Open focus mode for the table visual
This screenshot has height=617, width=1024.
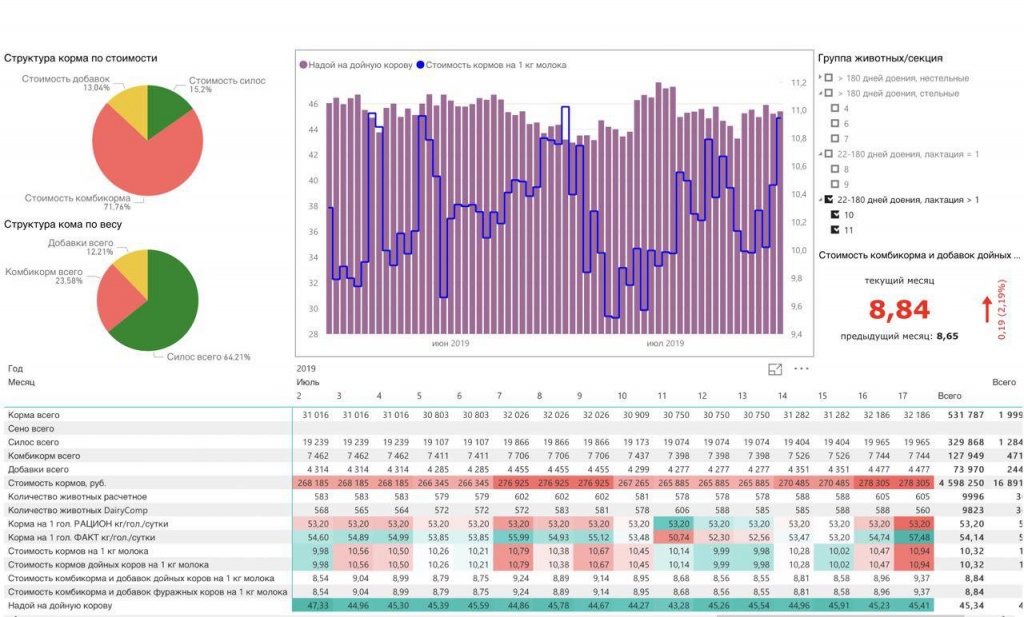775,370
